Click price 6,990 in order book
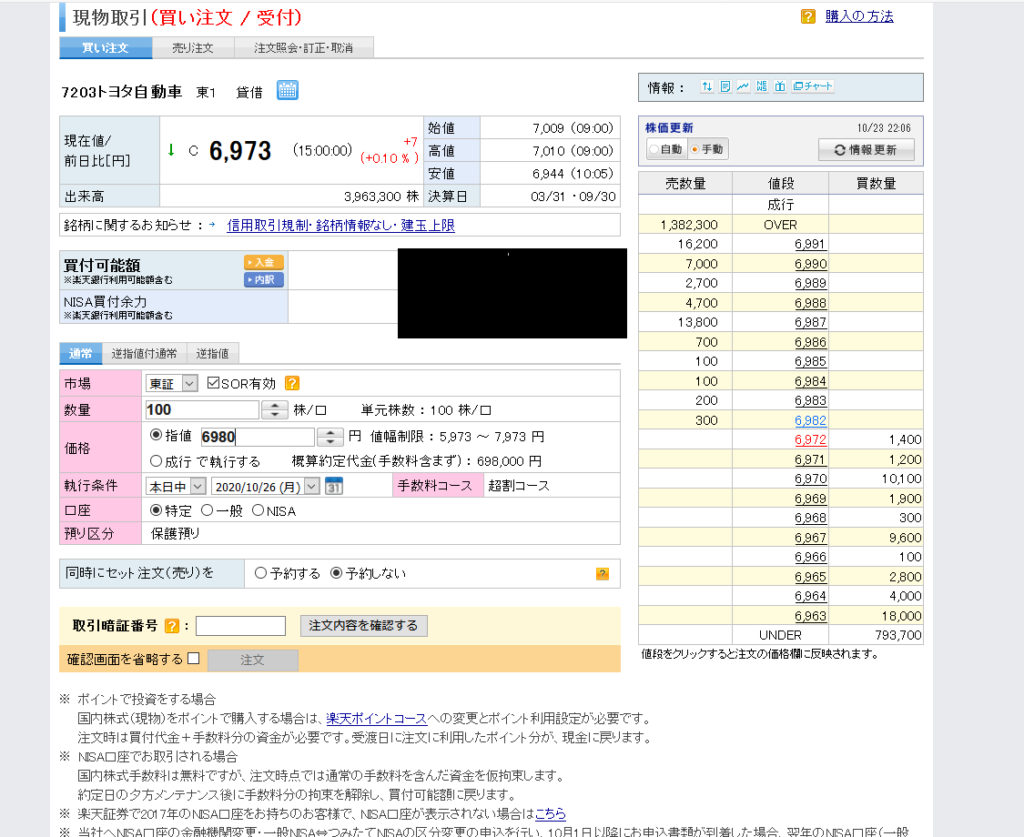This screenshot has width=1024, height=837. coord(810,264)
